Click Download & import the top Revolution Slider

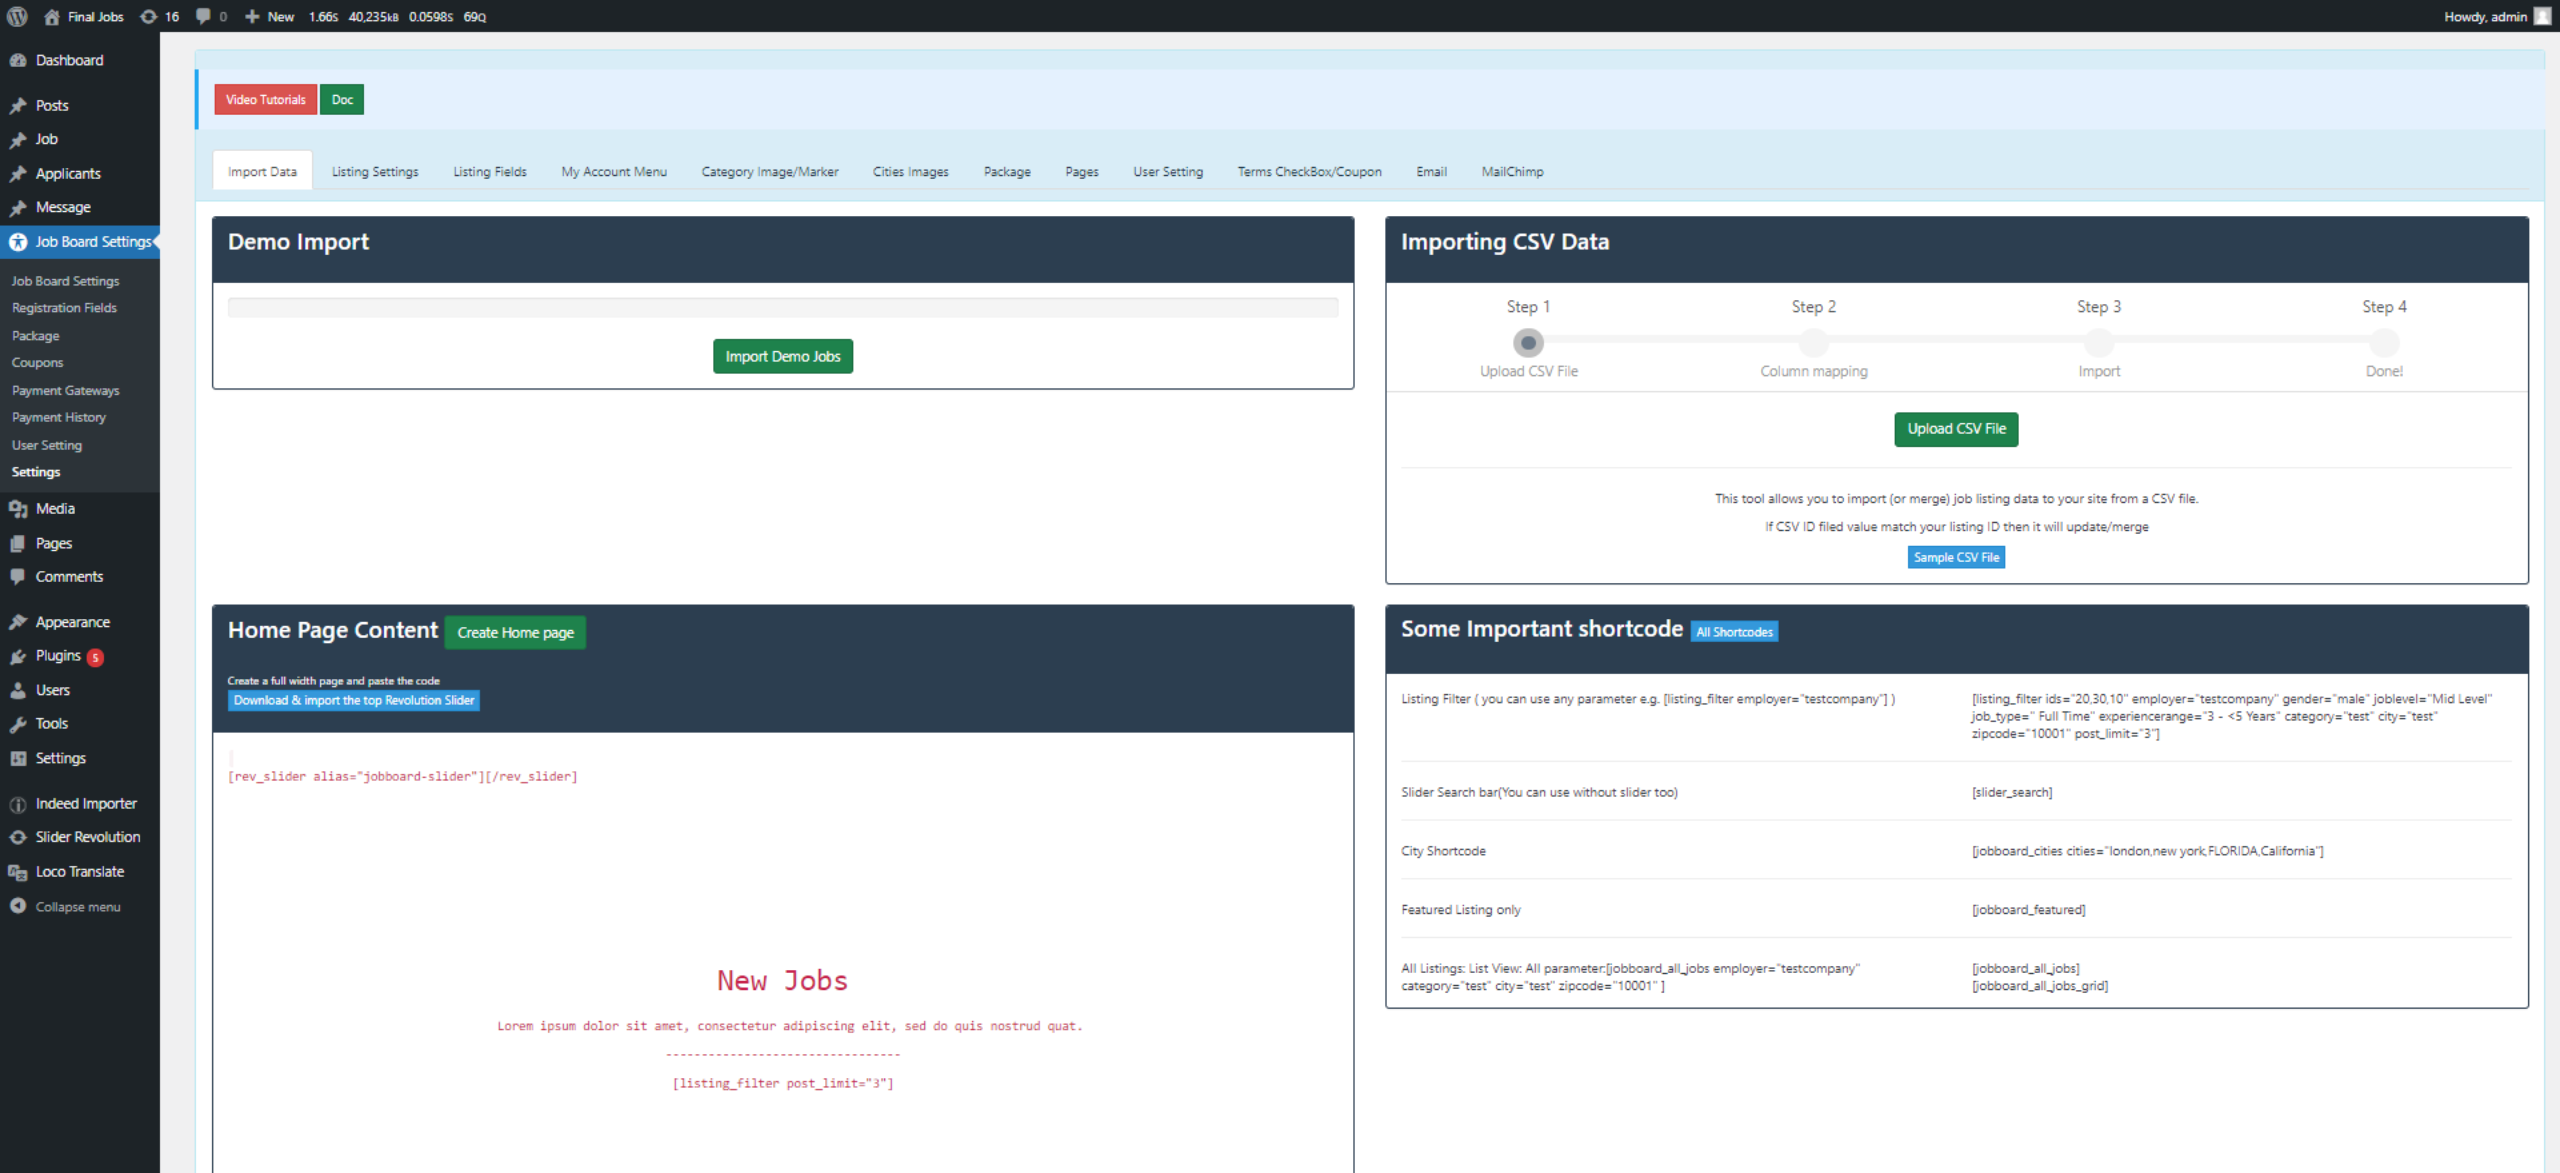click(354, 700)
